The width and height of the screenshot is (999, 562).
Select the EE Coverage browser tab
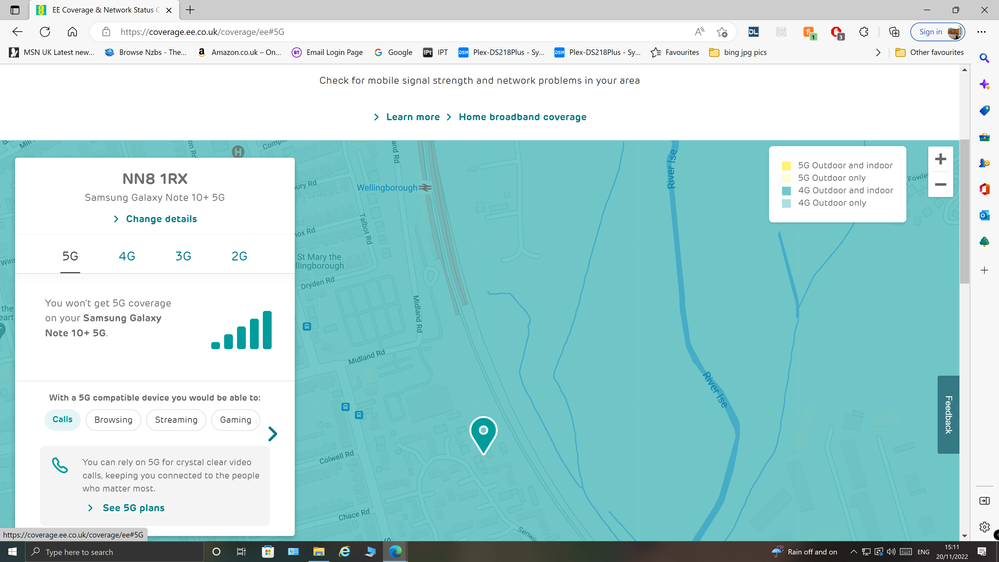(104, 10)
